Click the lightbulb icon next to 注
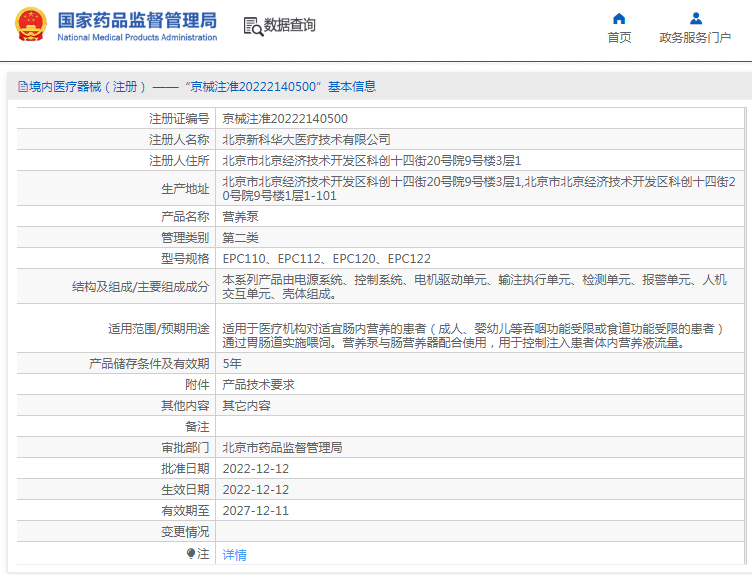 pos(191,554)
